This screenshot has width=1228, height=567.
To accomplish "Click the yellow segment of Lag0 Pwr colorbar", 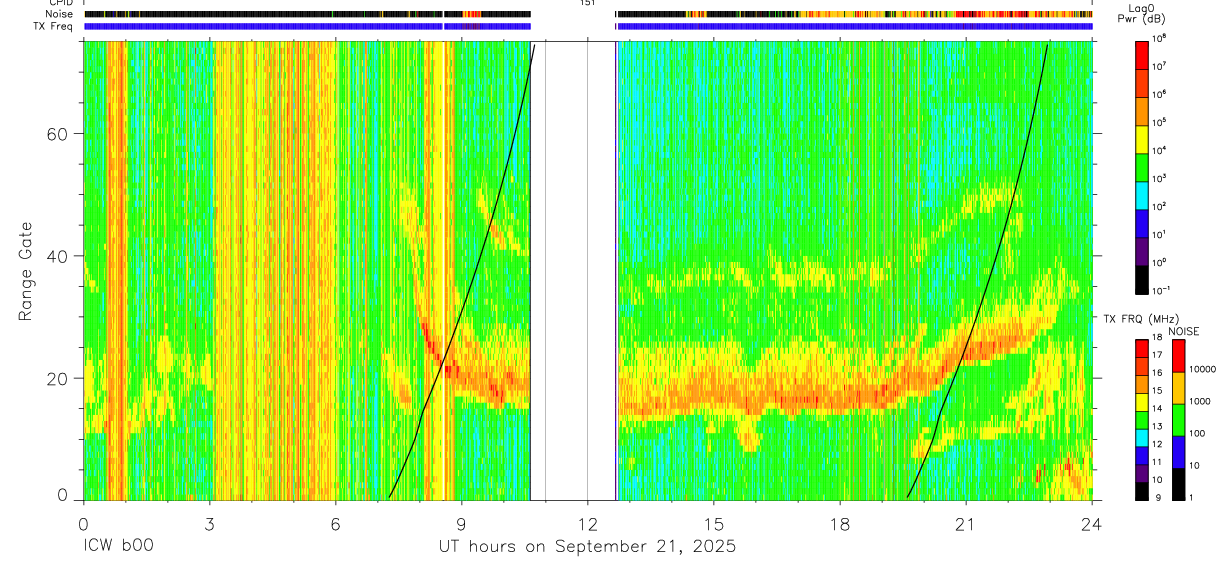I will (x=1142, y=138).
